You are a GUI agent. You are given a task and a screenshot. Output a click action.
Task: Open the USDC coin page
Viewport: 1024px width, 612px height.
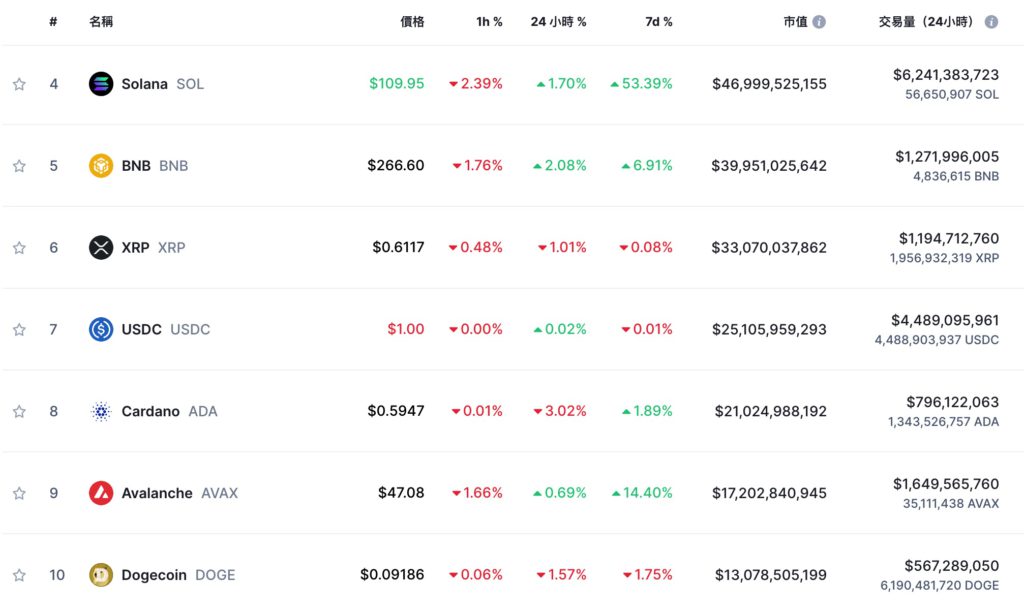point(166,329)
